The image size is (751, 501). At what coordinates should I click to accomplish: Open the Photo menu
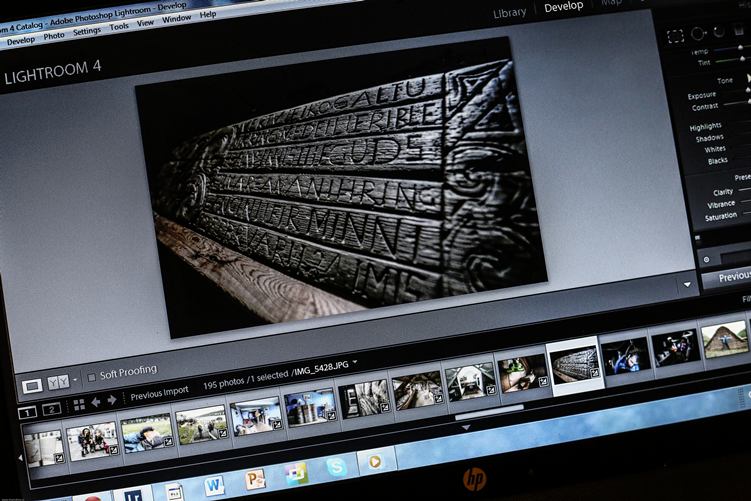click(54, 36)
